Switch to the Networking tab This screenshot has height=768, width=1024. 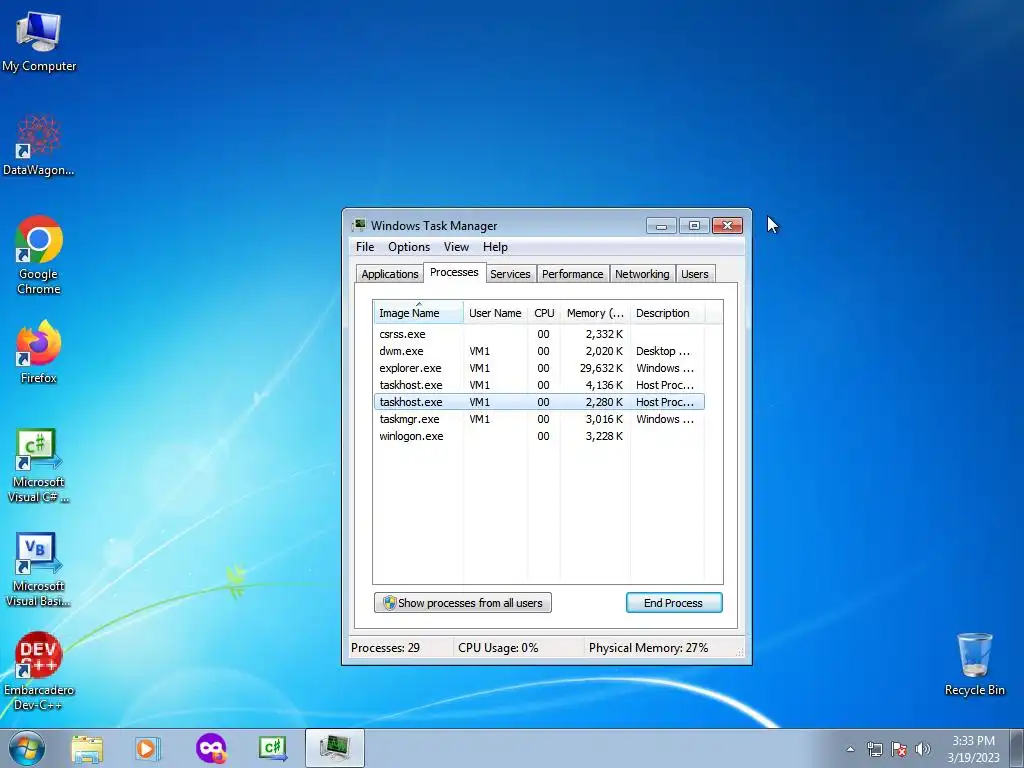[x=642, y=274]
